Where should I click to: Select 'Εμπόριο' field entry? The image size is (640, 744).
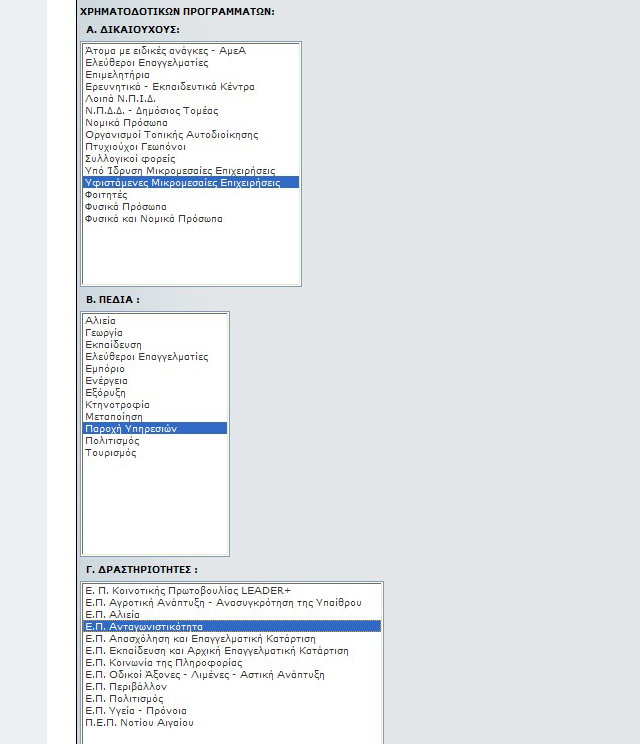[x=155, y=369]
